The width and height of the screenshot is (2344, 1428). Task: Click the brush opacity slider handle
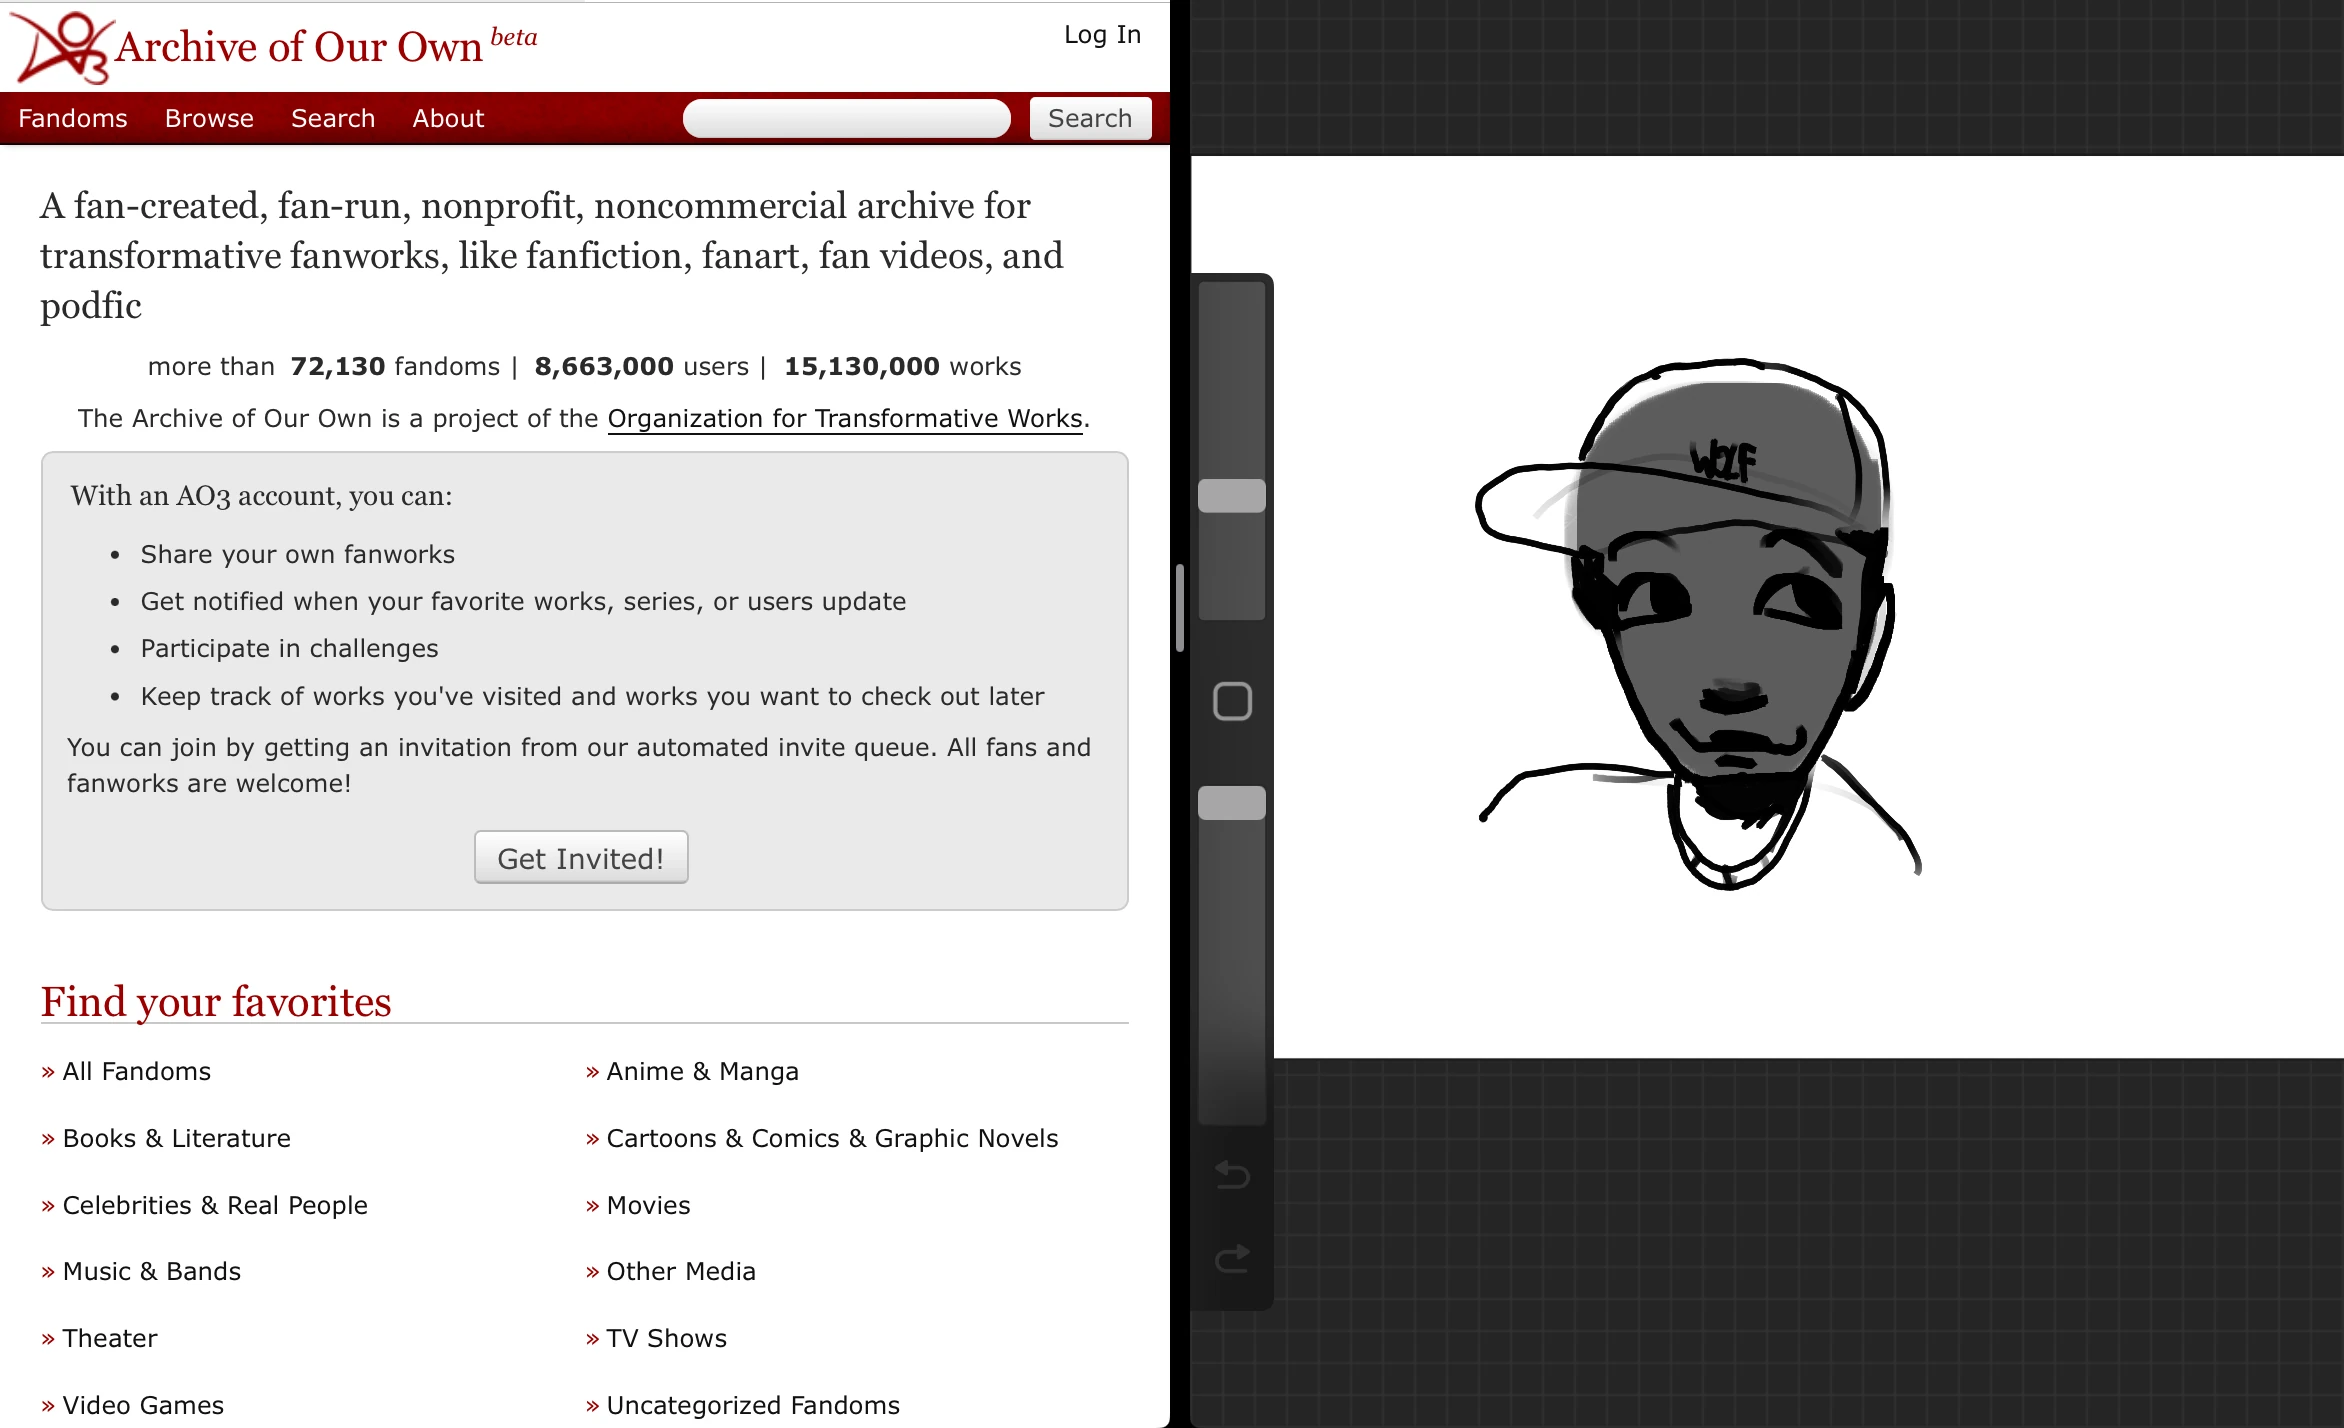[1232, 803]
